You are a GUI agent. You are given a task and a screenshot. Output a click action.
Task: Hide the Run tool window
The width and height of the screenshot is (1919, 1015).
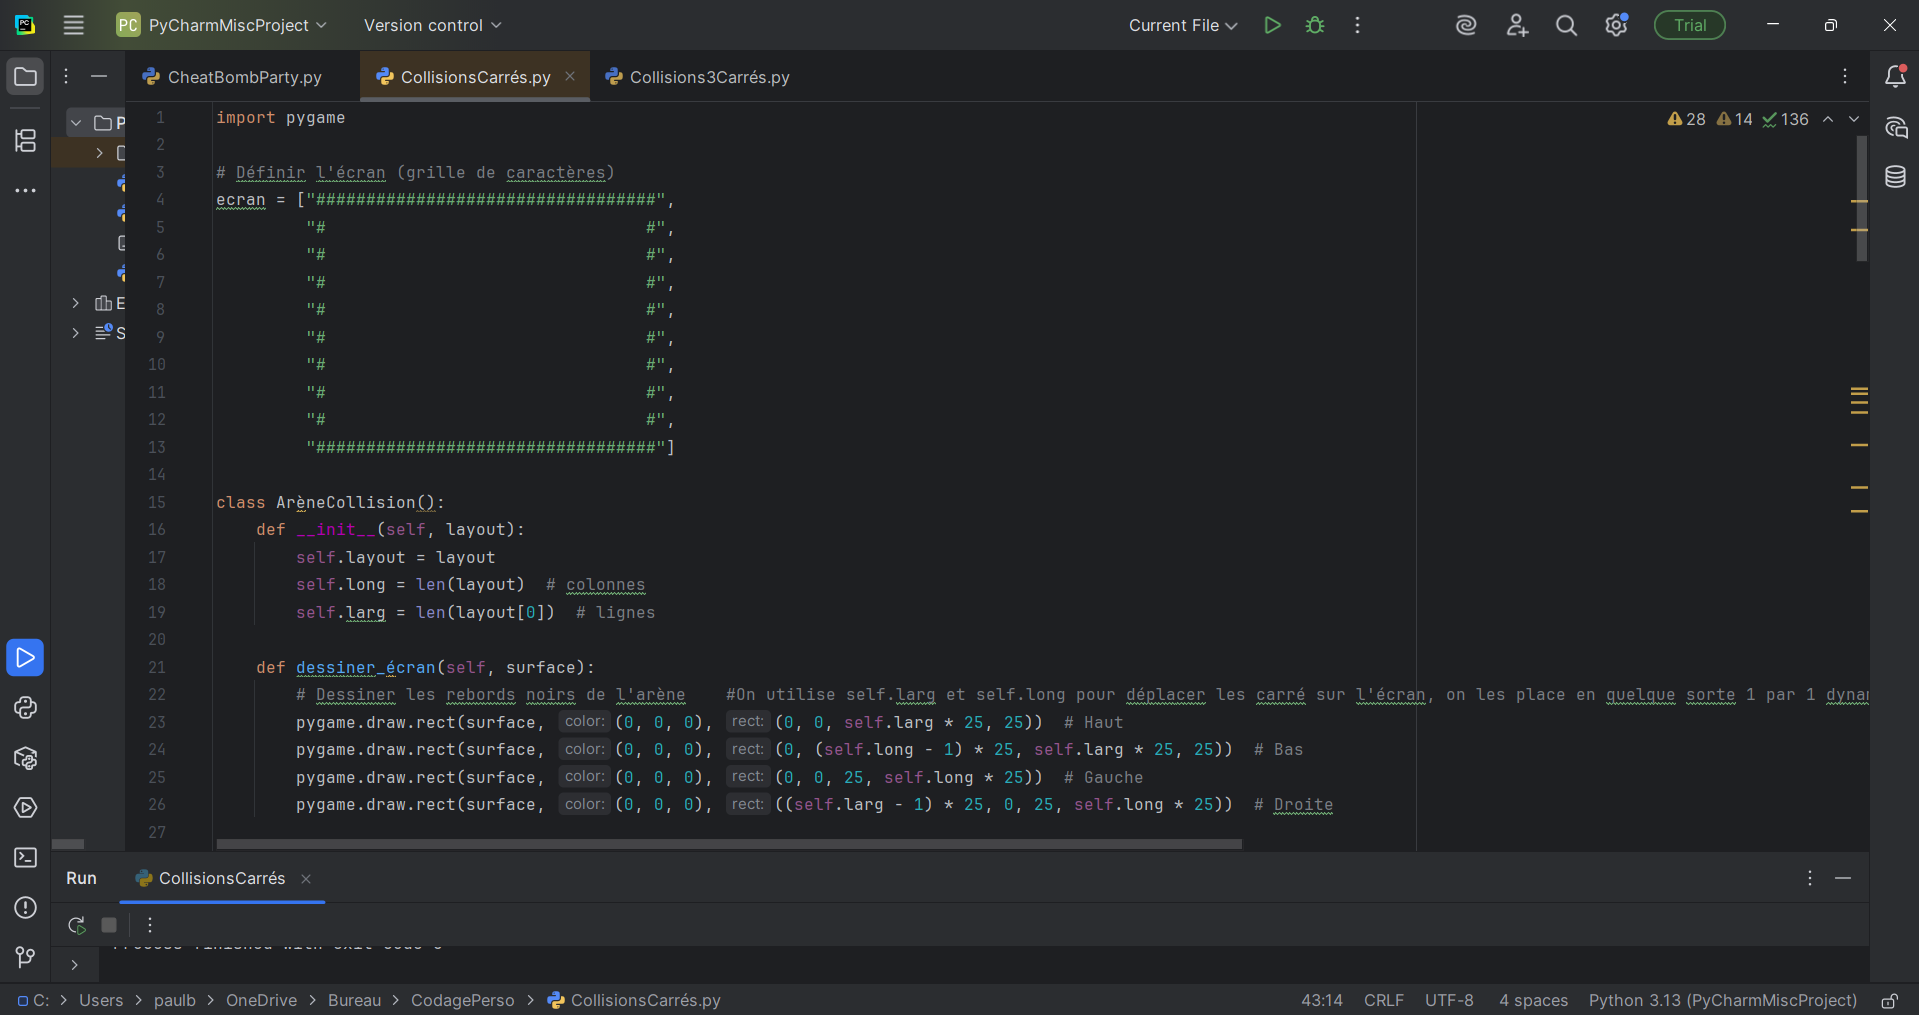coord(1843,878)
